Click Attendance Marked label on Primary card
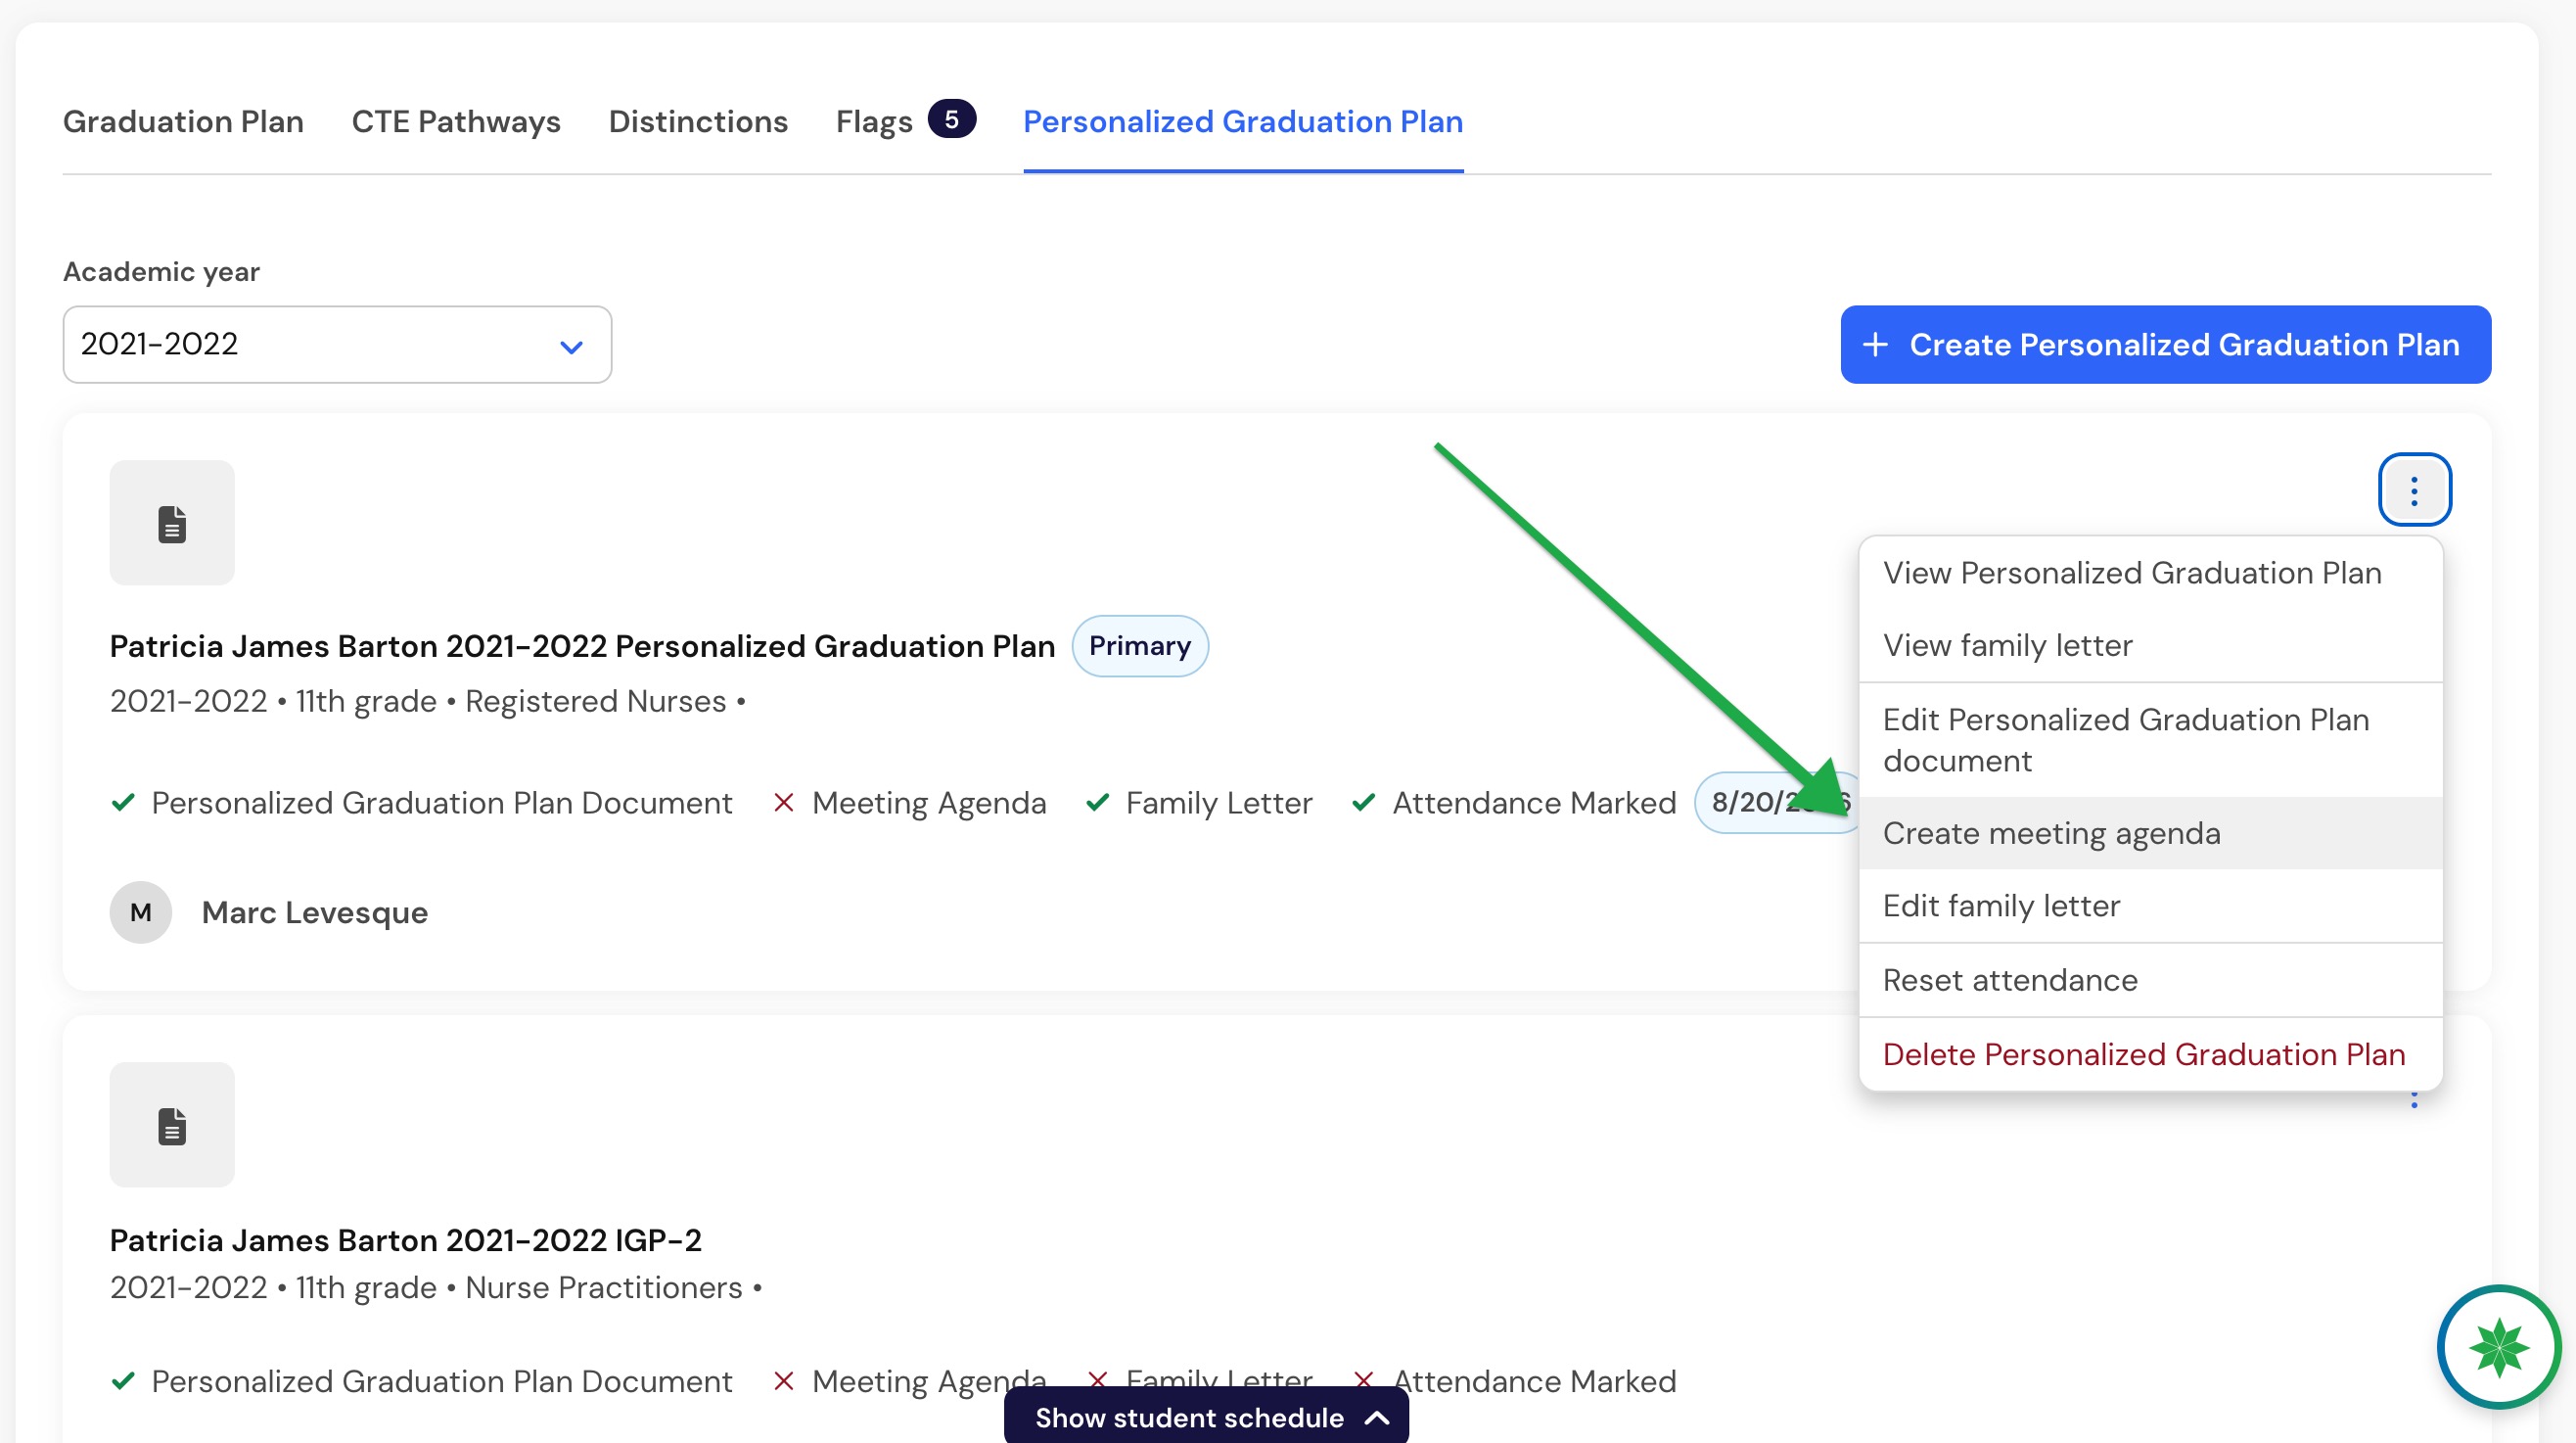 point(1534,803)
